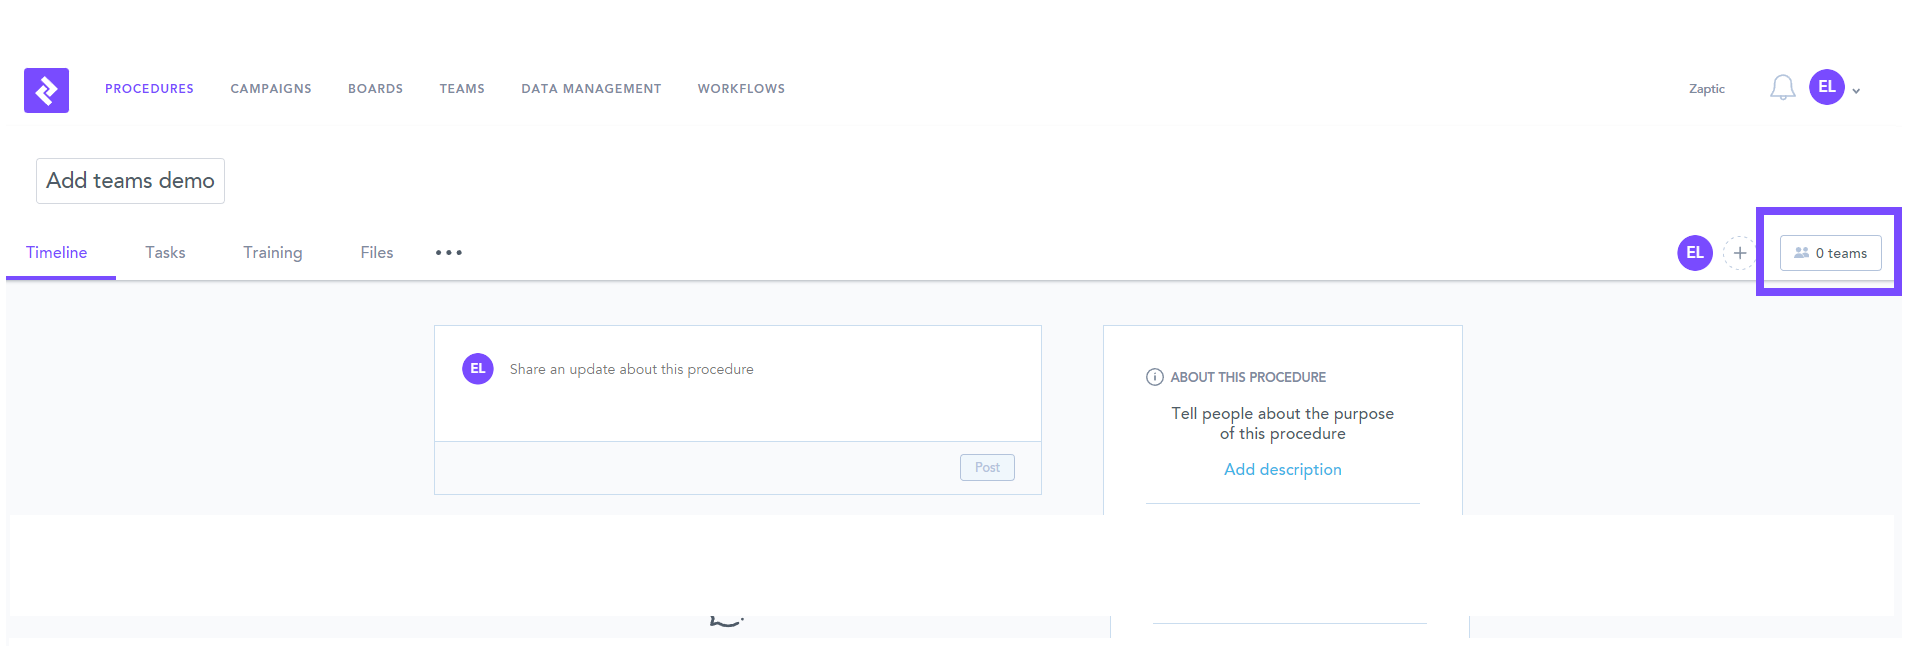The height and width of the screenshot is (646, 1914).
Task: Navigate to Boards
Action: point(375,89)
